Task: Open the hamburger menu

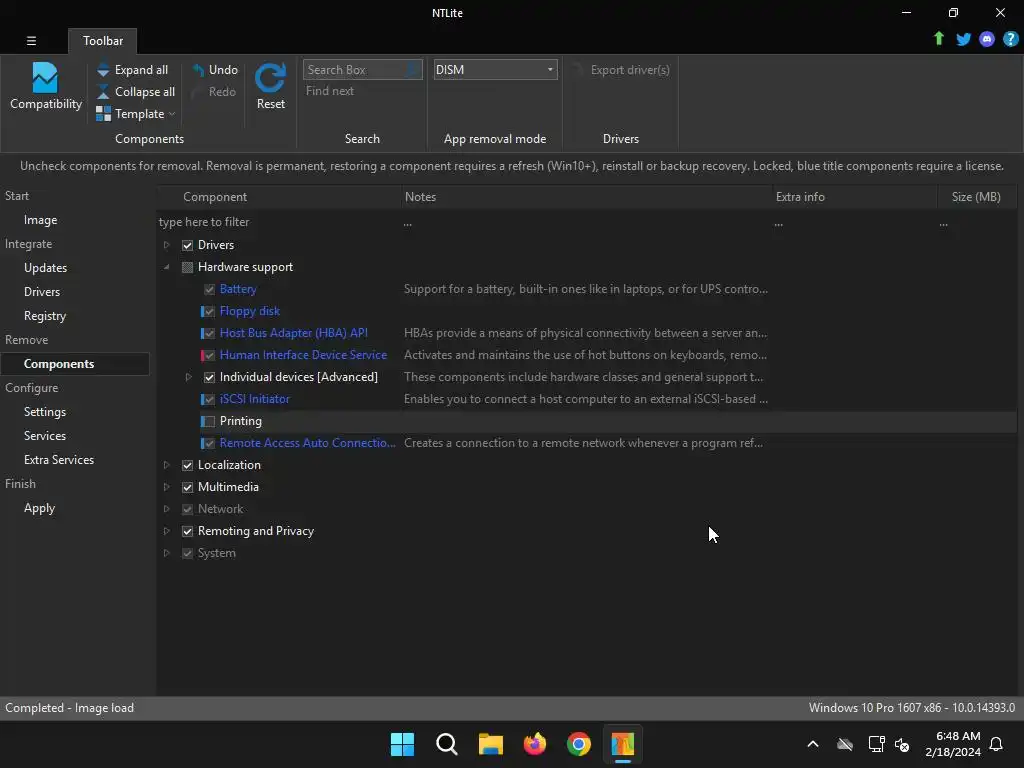Action: 31,40
